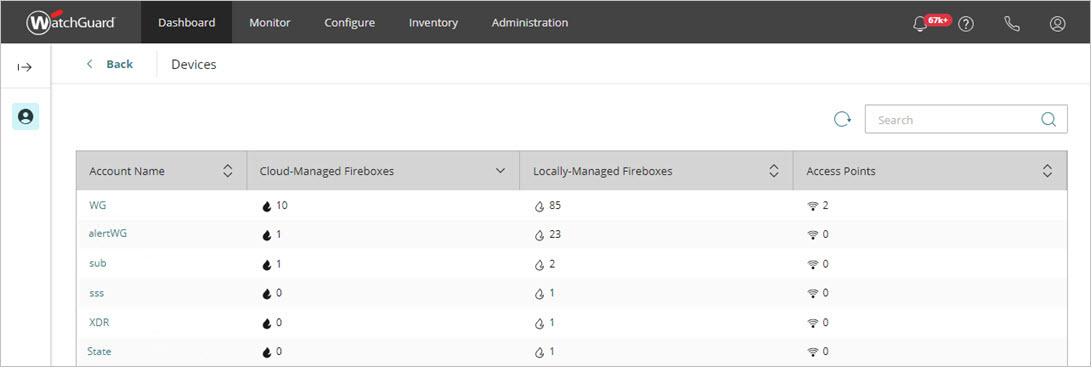Click the Wi-Fi icon in the sss row
The height and width of the screenshot is (367, 1091).
(x=812, y=294)
